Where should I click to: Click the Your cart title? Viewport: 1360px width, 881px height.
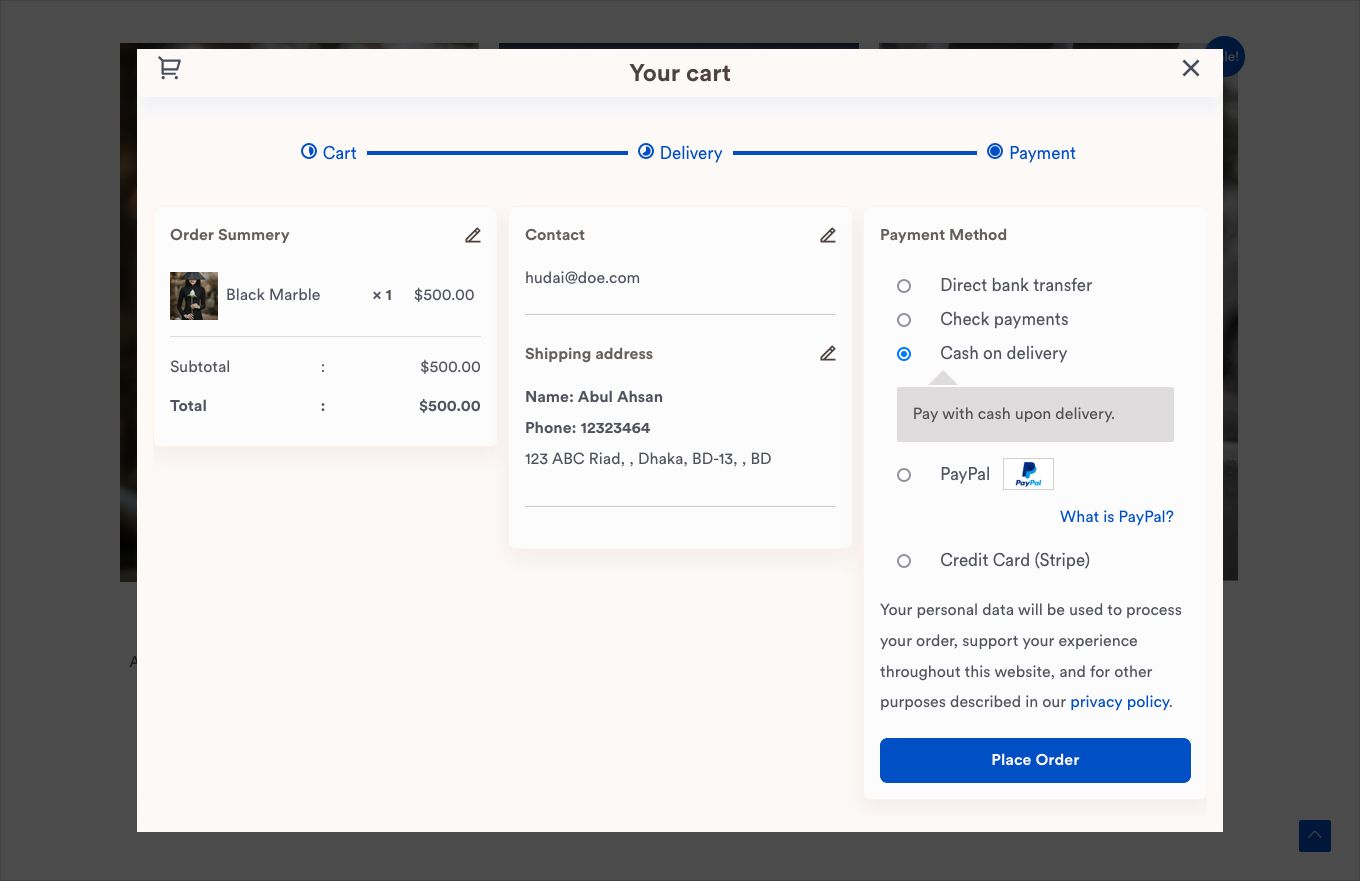pos(680,73)
